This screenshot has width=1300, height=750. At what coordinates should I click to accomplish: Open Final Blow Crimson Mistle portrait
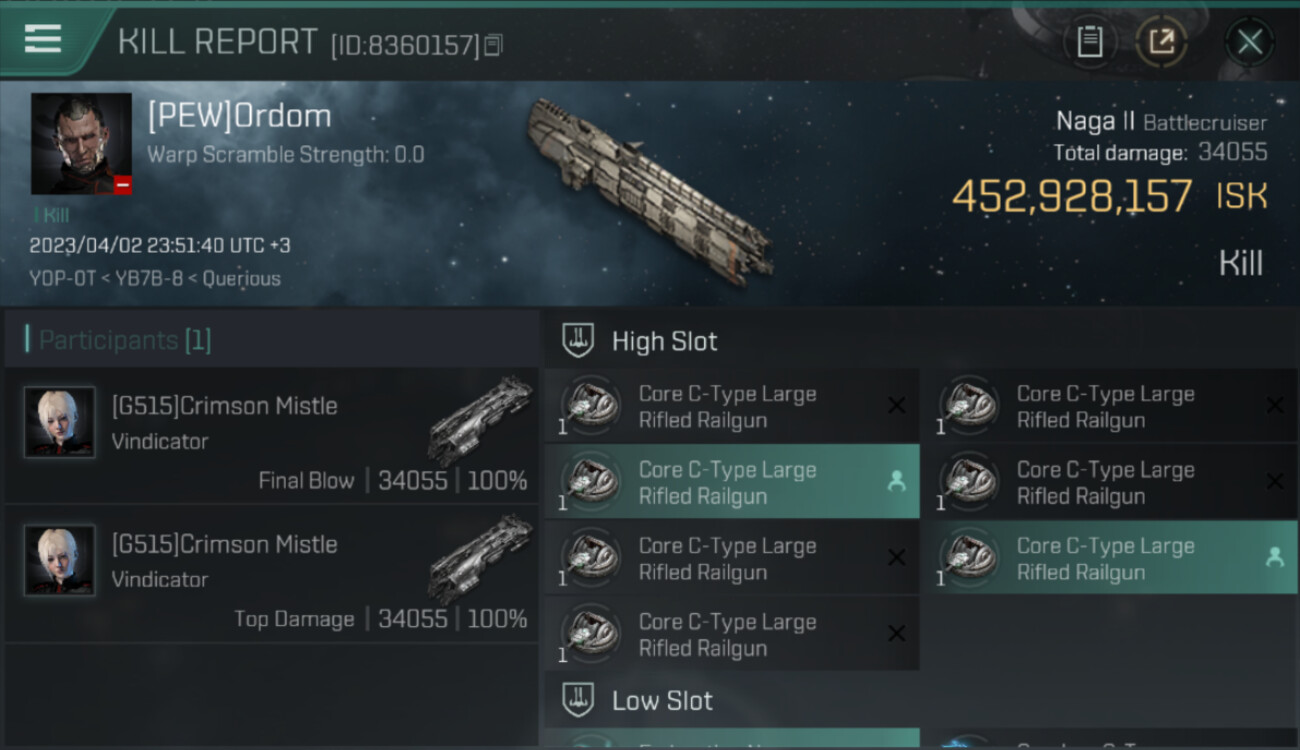(x=60, y=422)
